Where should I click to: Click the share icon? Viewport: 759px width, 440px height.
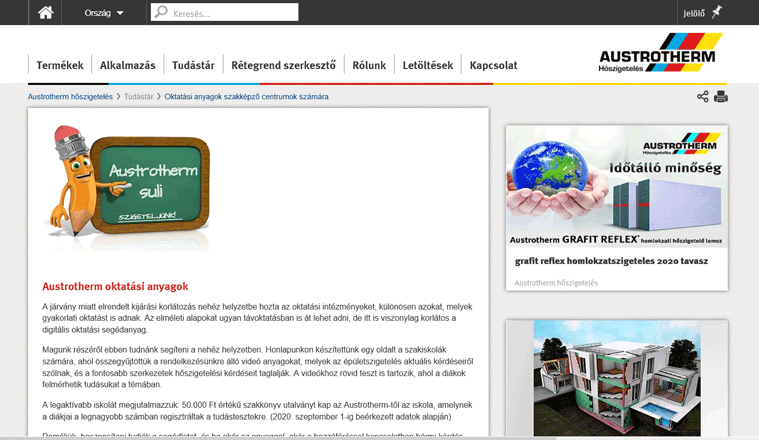pyautogui.click(x=702, y=96)
